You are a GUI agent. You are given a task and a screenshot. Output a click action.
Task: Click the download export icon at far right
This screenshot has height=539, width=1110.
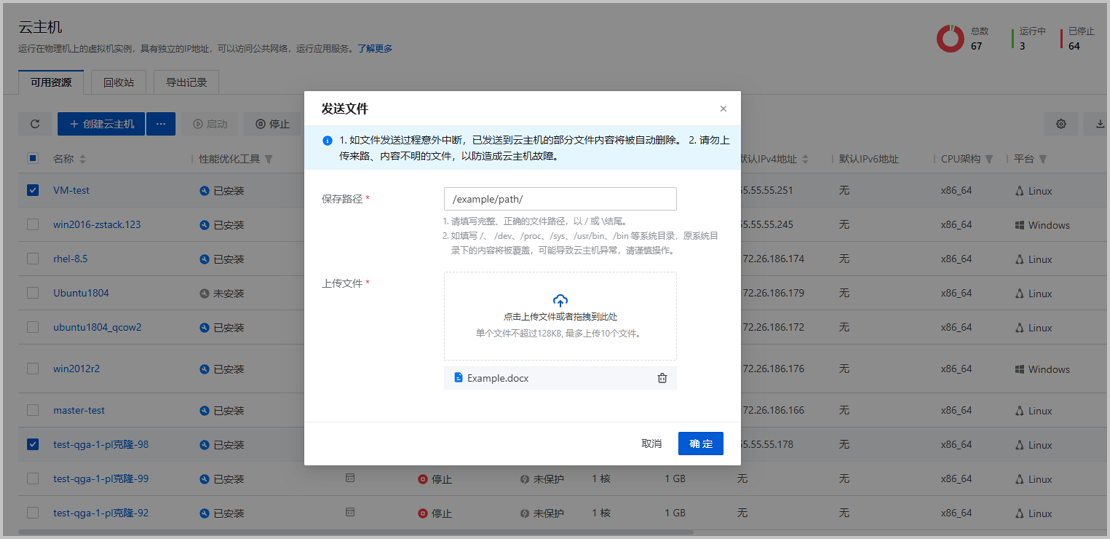tap(1101, 124)
